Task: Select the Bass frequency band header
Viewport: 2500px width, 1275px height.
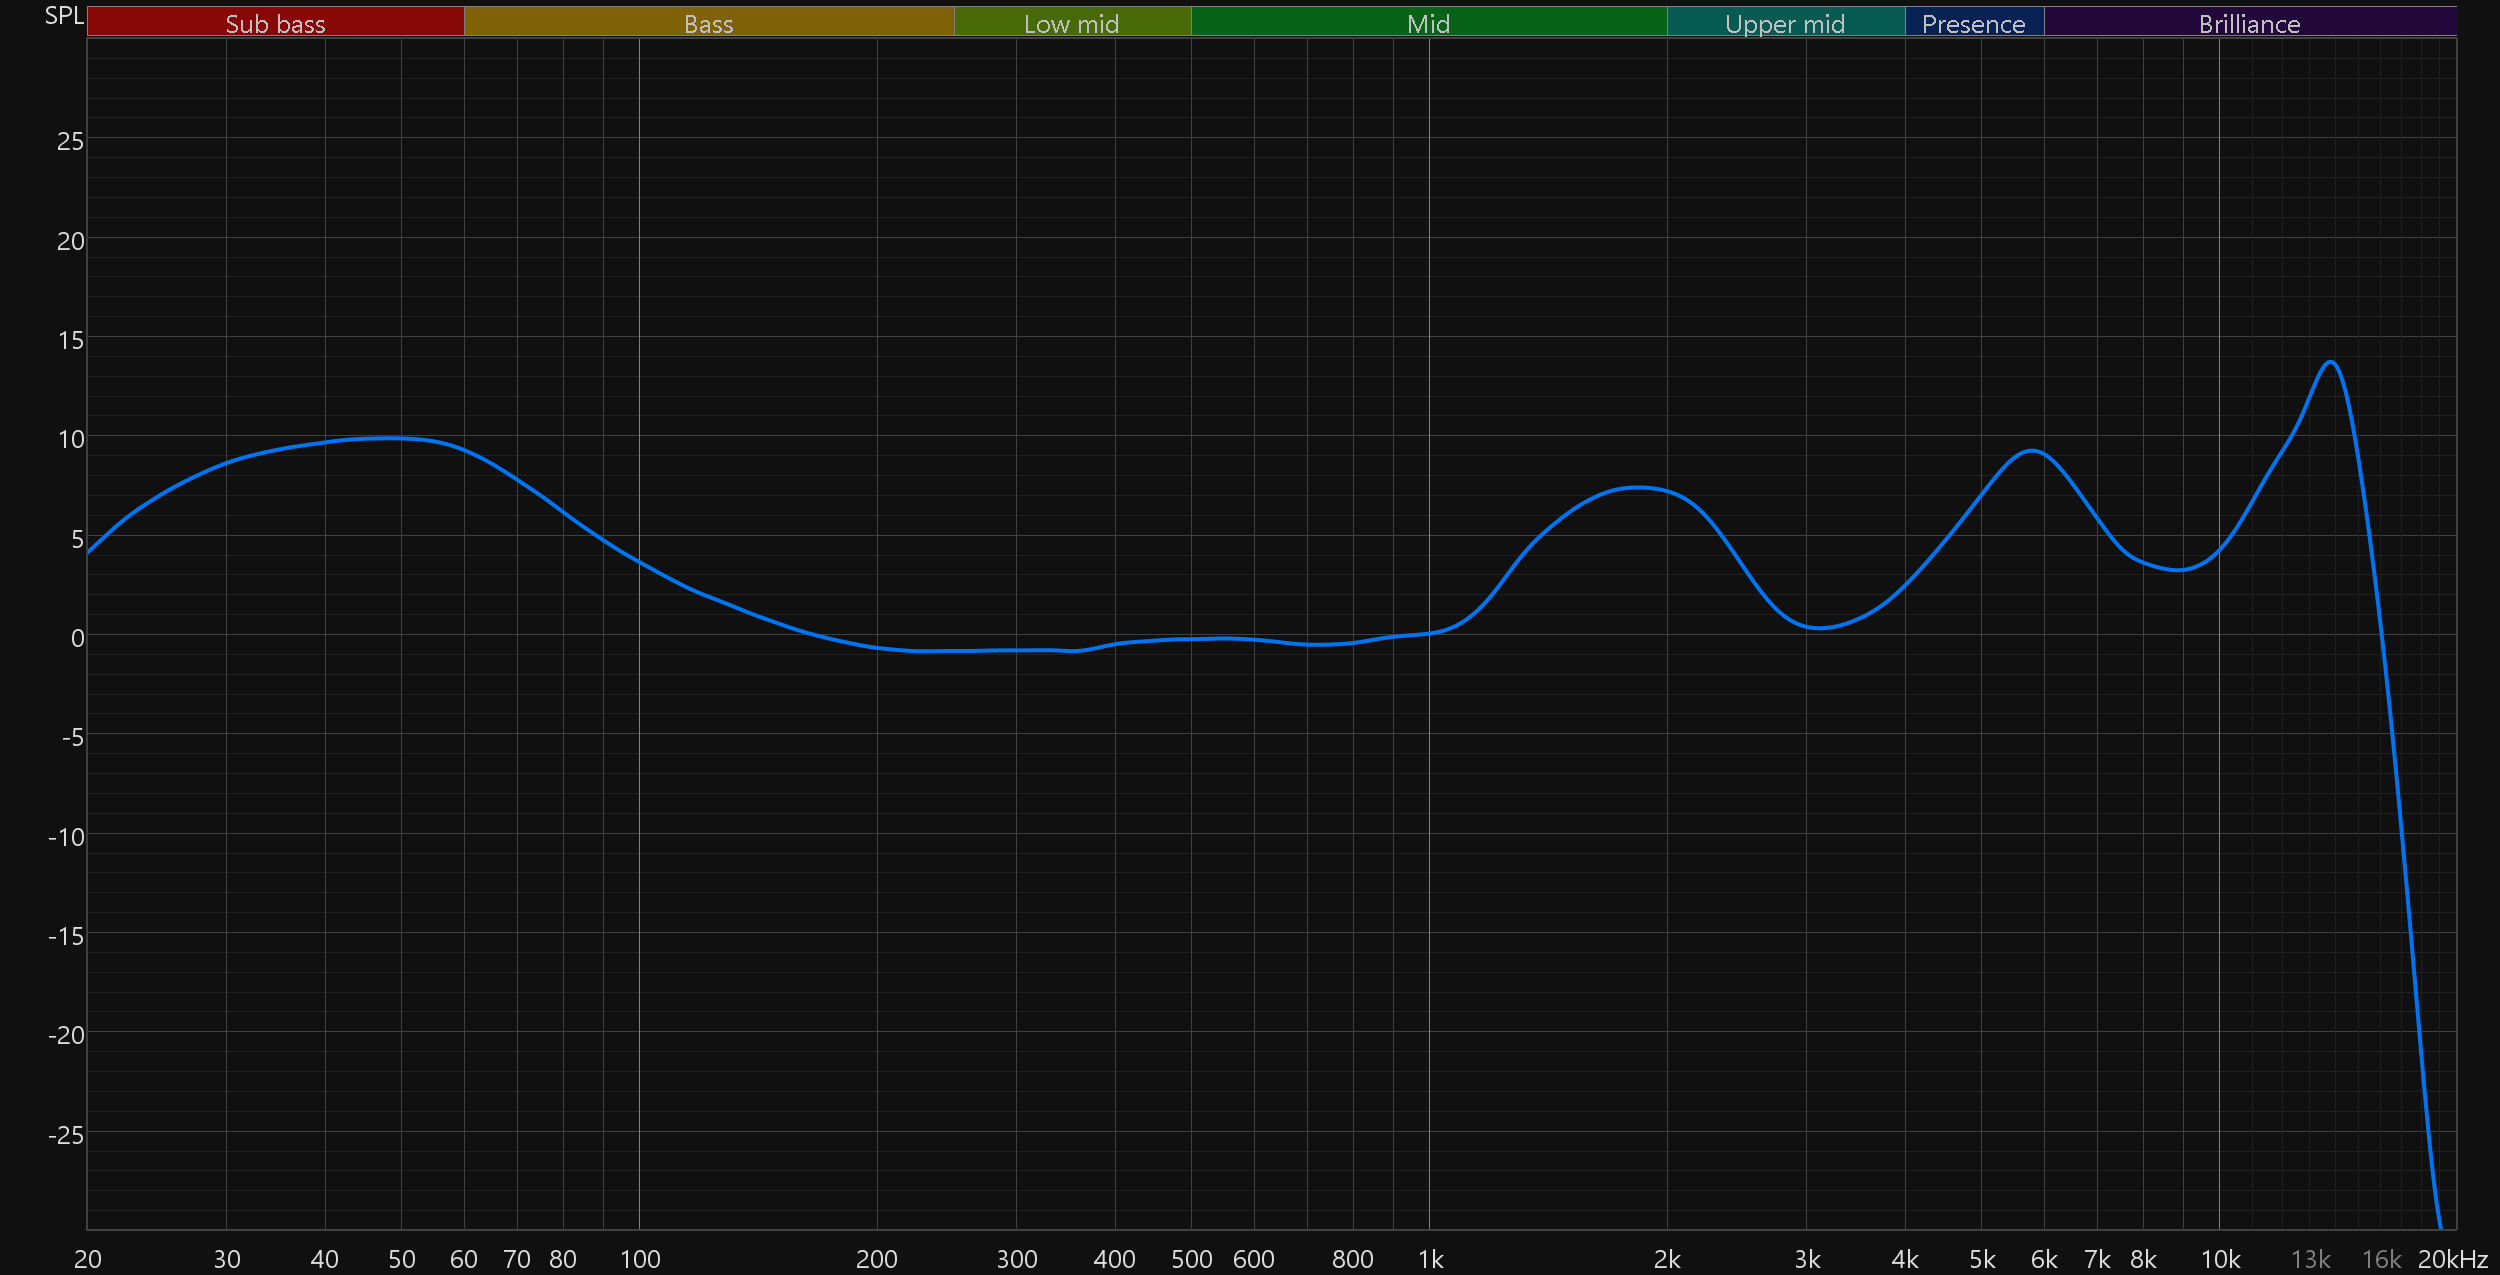Action: 708,23
